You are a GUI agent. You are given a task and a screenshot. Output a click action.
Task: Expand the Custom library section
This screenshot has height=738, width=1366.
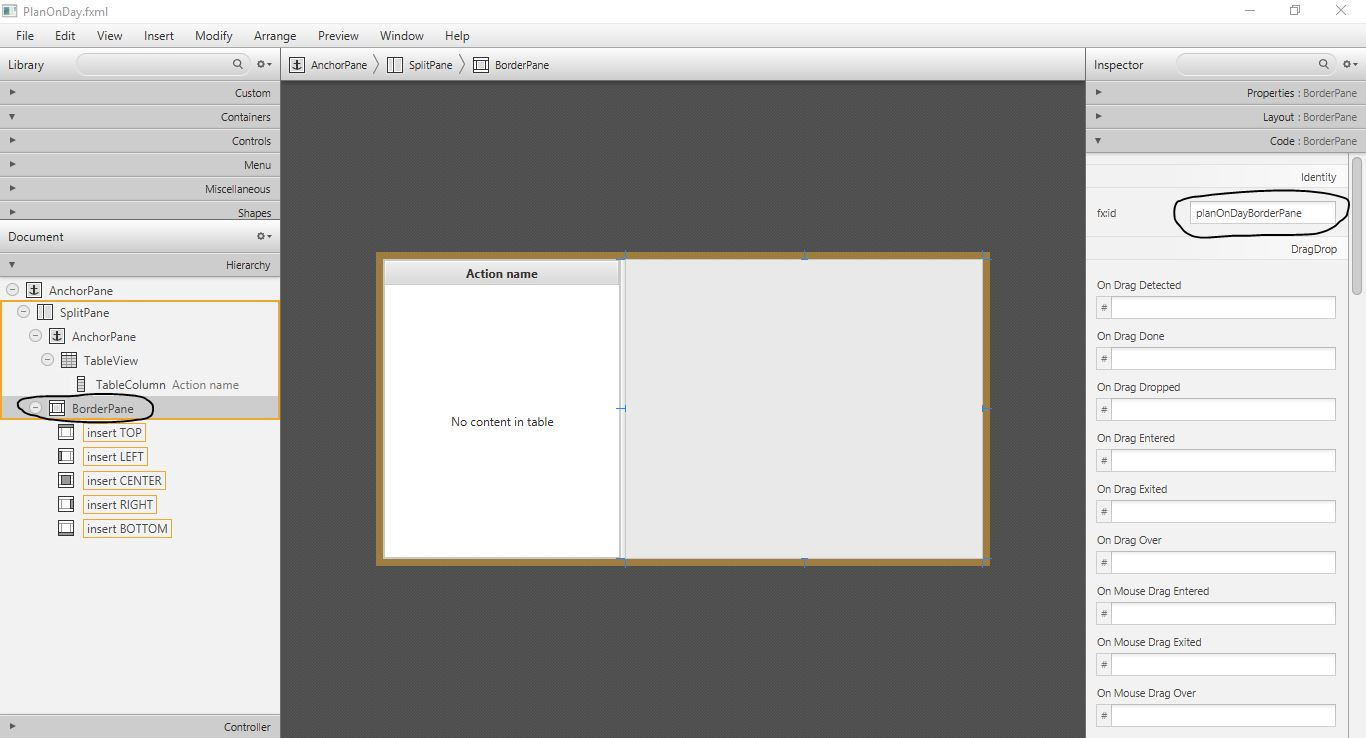[x=140, y=92]
